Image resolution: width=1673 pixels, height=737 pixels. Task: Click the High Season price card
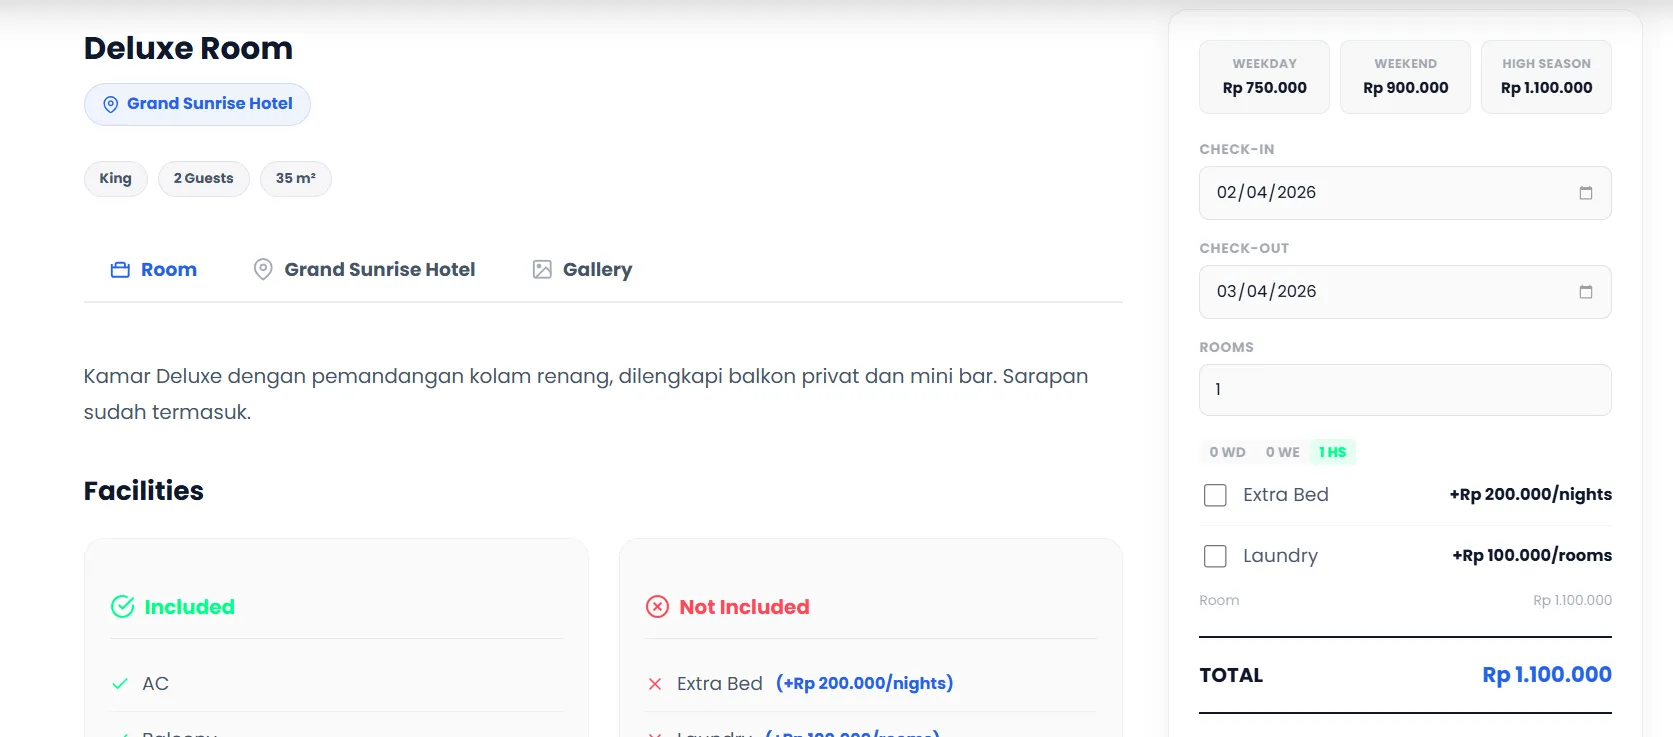1546,77
